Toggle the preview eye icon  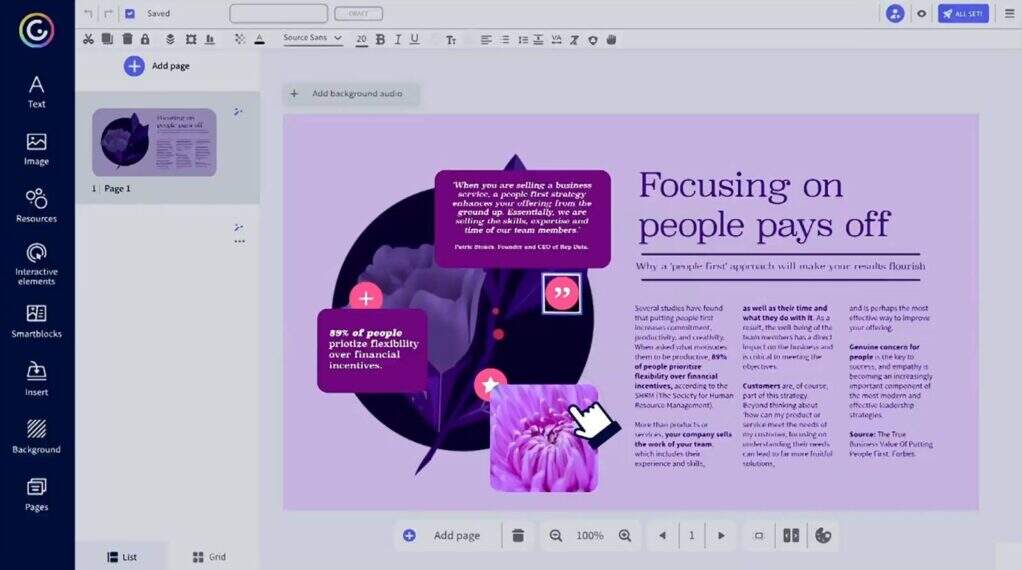921,14
